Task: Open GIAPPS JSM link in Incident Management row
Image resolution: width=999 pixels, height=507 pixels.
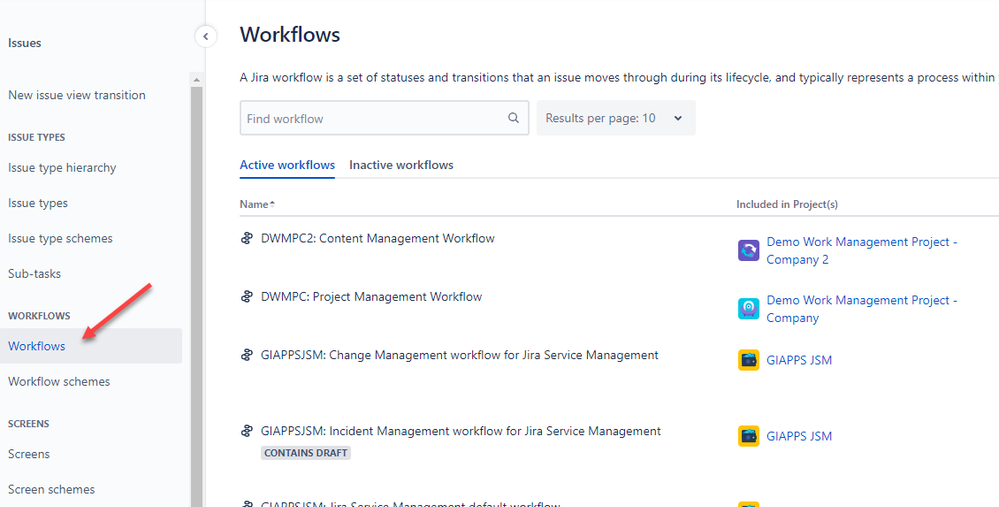Action: point(799,436)
